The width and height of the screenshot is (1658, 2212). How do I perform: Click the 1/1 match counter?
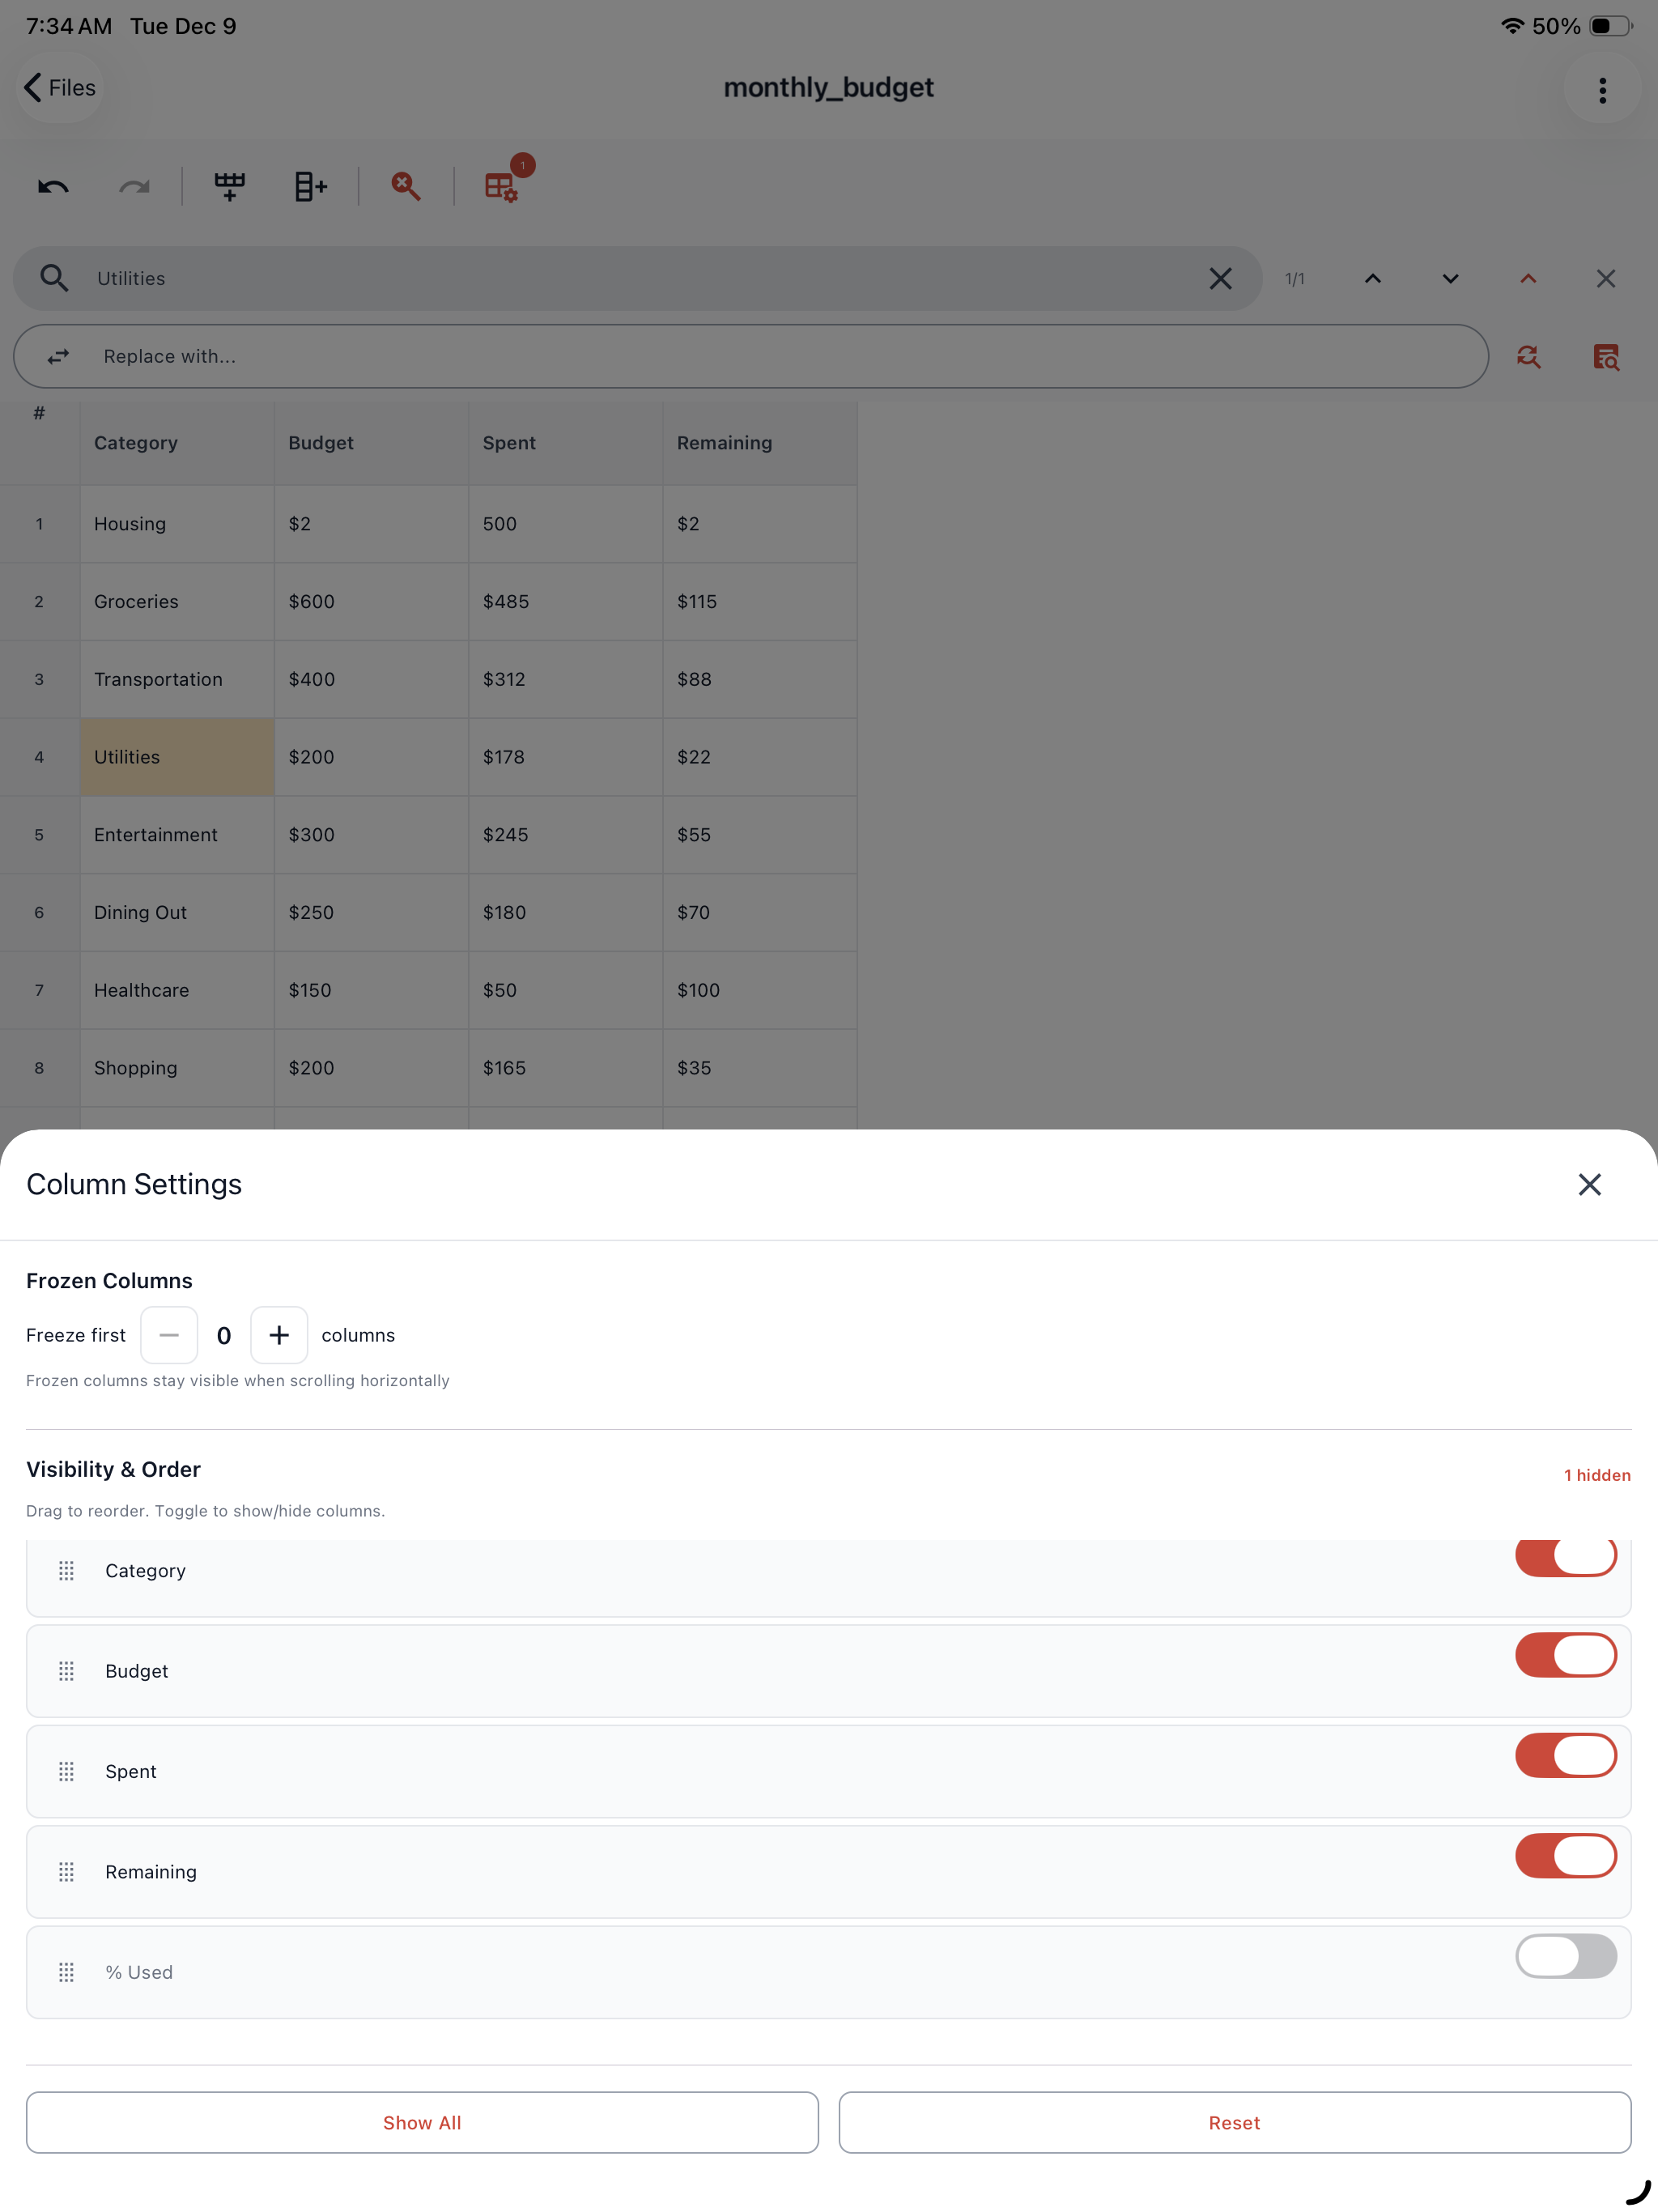(x=1294, y=279)
